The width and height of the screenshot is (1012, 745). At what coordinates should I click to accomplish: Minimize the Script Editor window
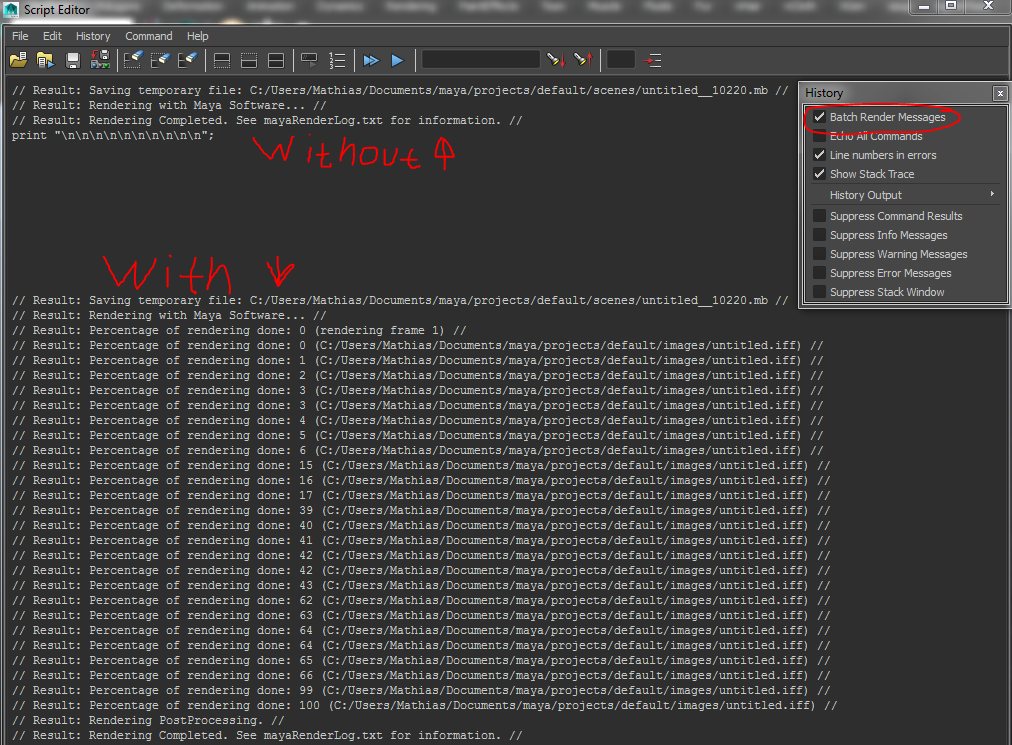pos(924,6)
